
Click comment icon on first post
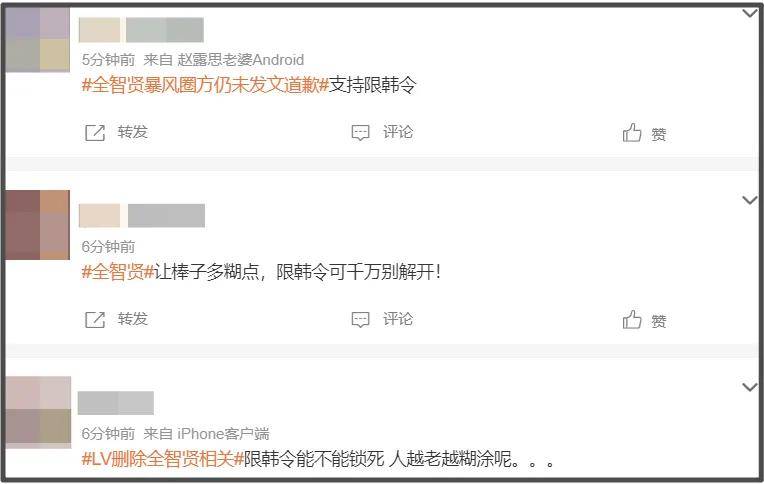click(x=361, y=133)
